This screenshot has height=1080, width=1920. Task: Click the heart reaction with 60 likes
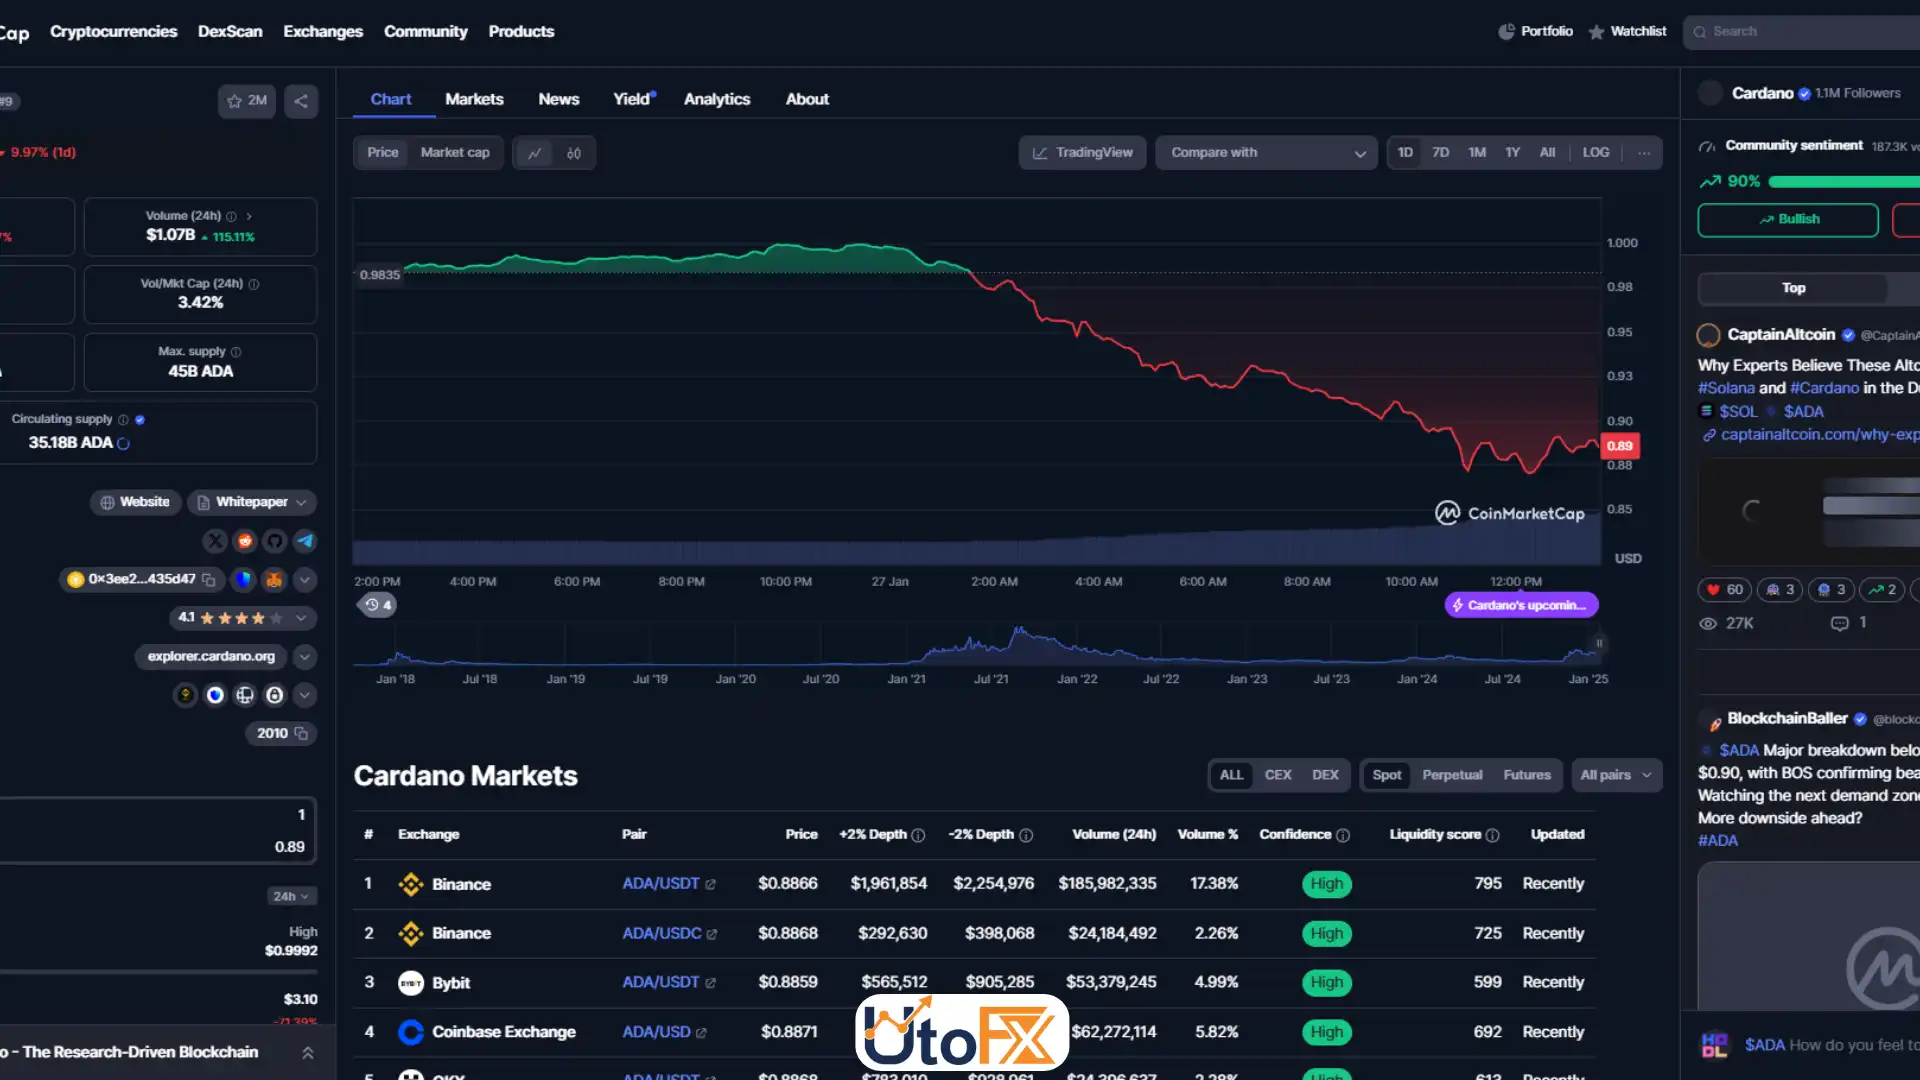pyautogui.click(x=1725, y=590)
